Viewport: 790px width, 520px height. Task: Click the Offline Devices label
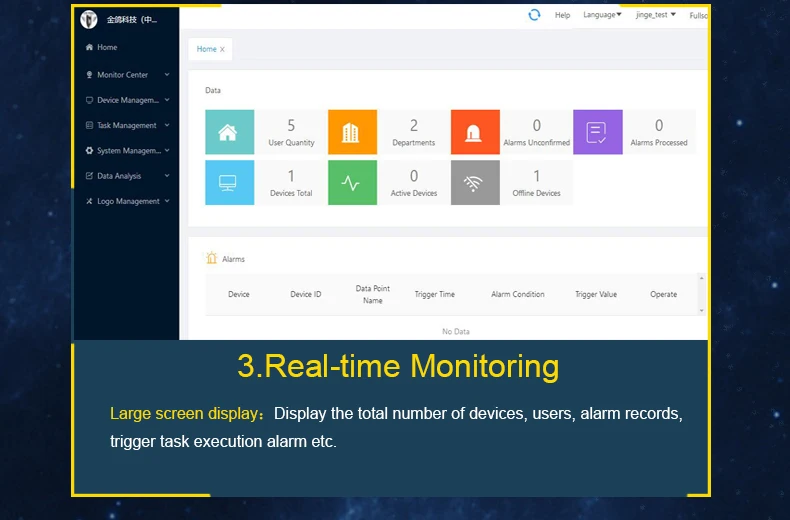click(x=537, y=193)
